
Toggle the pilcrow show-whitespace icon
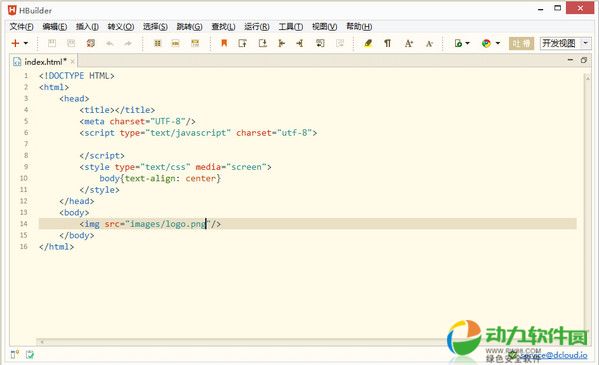pyautogui.click(x=387, y=43)
